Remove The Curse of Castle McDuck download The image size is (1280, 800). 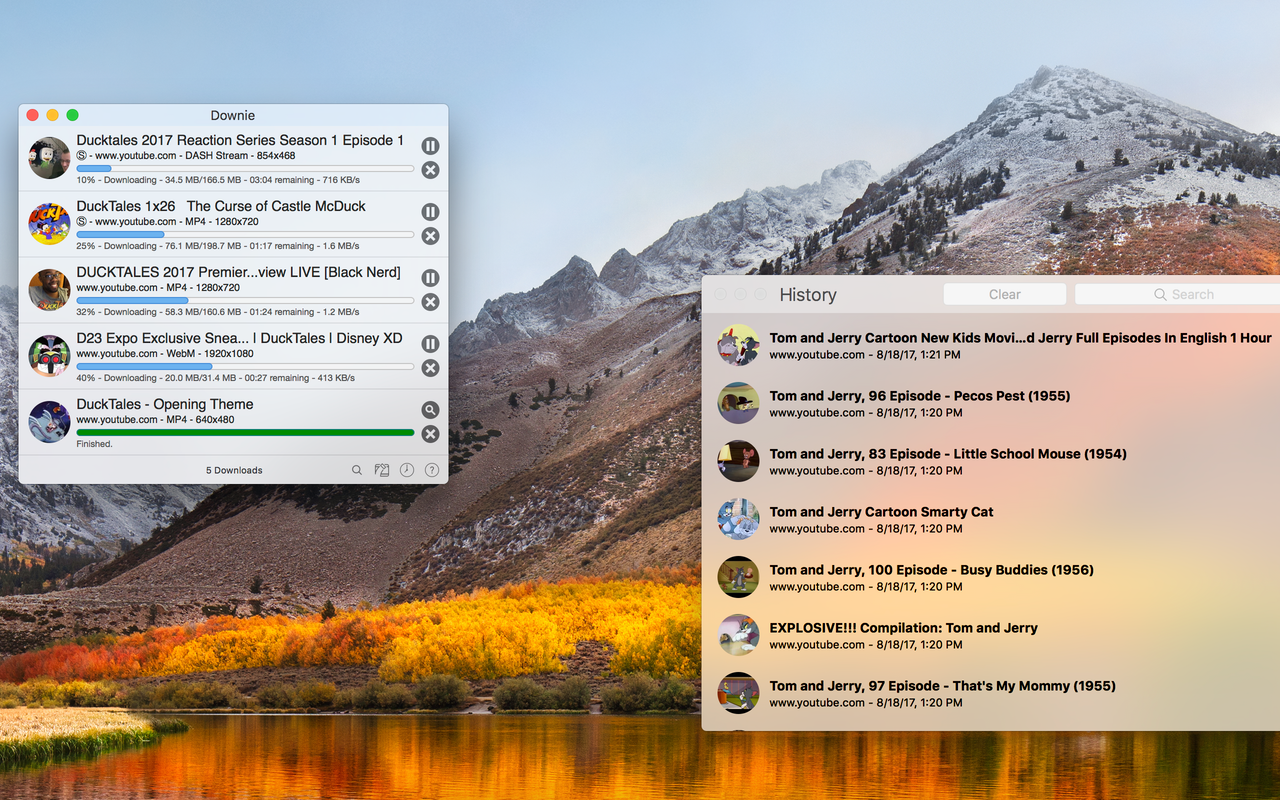pos(430,236)
